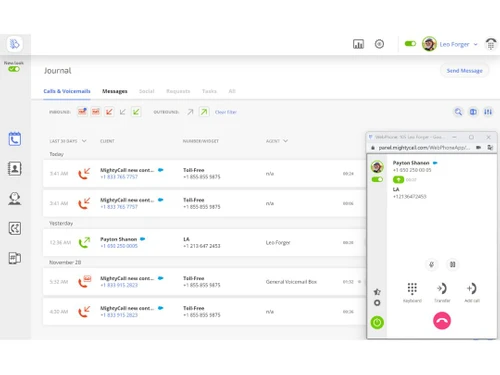Image resolution: width=500 pixels, height=375 pixels.
Task: Open the journal search magnifier icon
Action: click(458, 112)
